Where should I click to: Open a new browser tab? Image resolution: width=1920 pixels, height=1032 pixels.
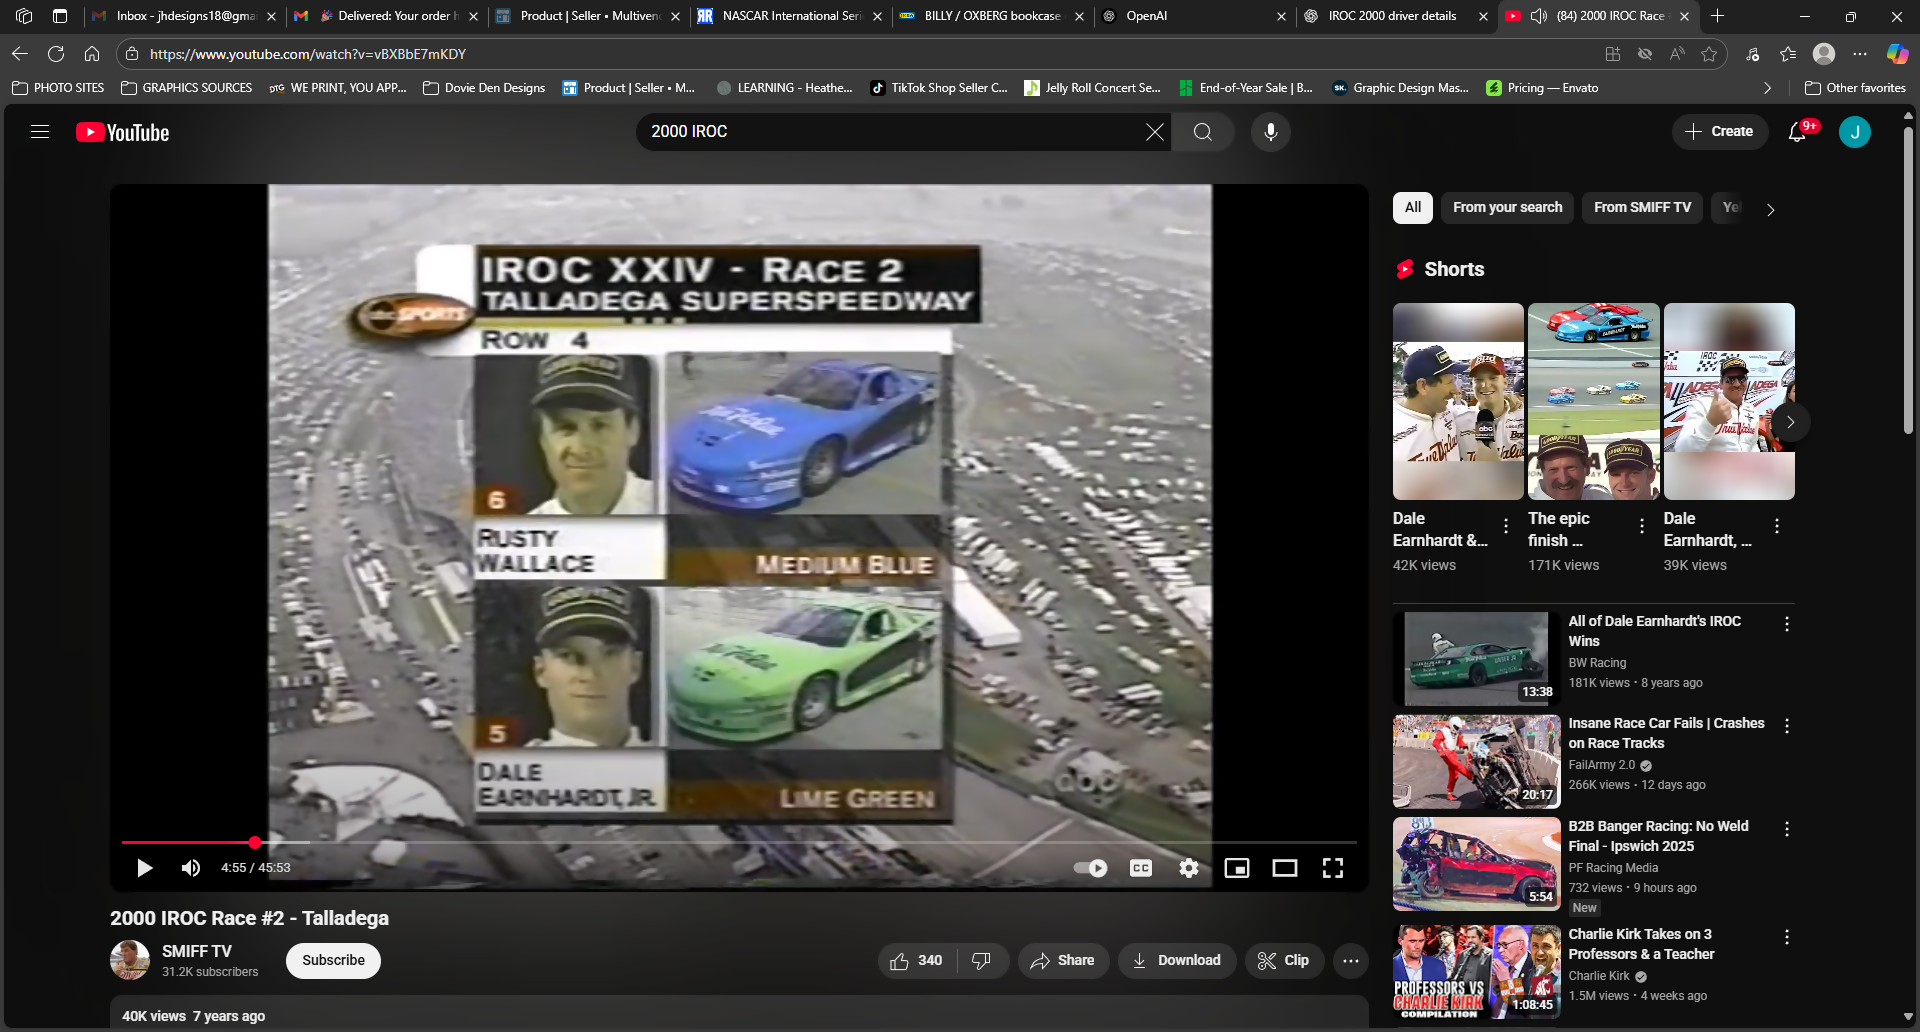pos(1717,16)
